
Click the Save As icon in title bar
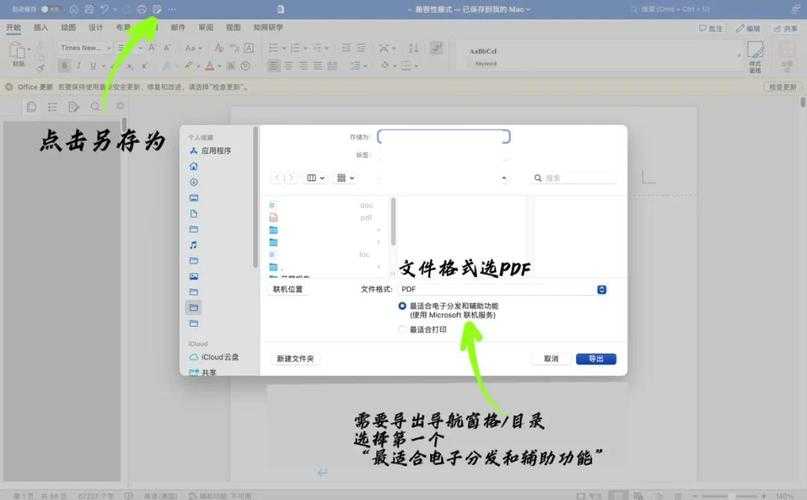point(156,9)
